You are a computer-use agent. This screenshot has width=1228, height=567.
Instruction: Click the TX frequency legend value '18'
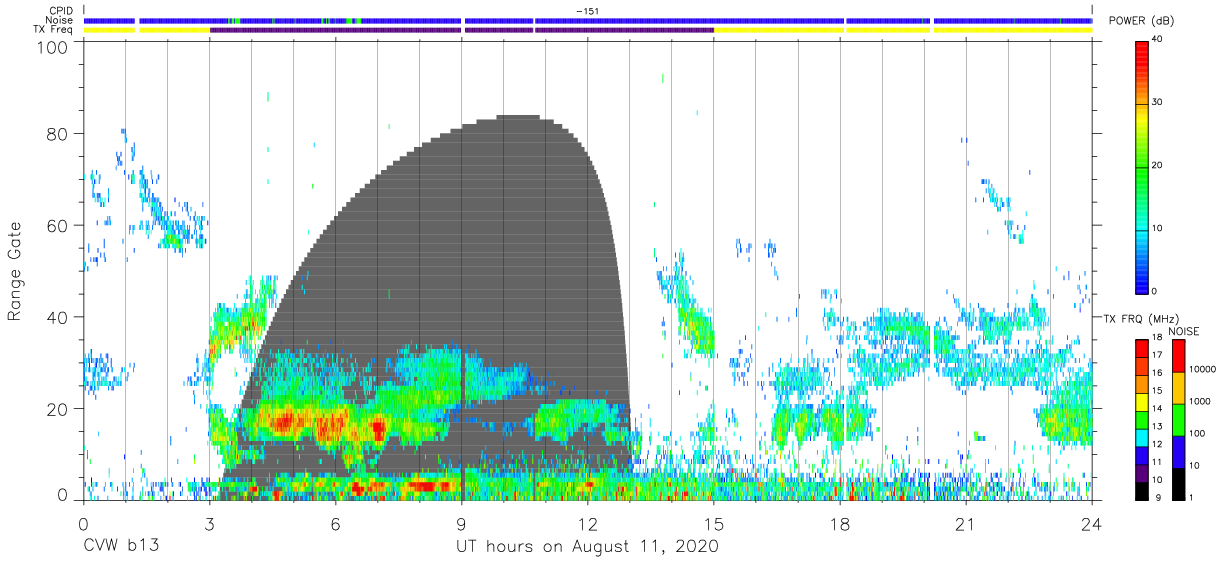[x=1156, y=338]
